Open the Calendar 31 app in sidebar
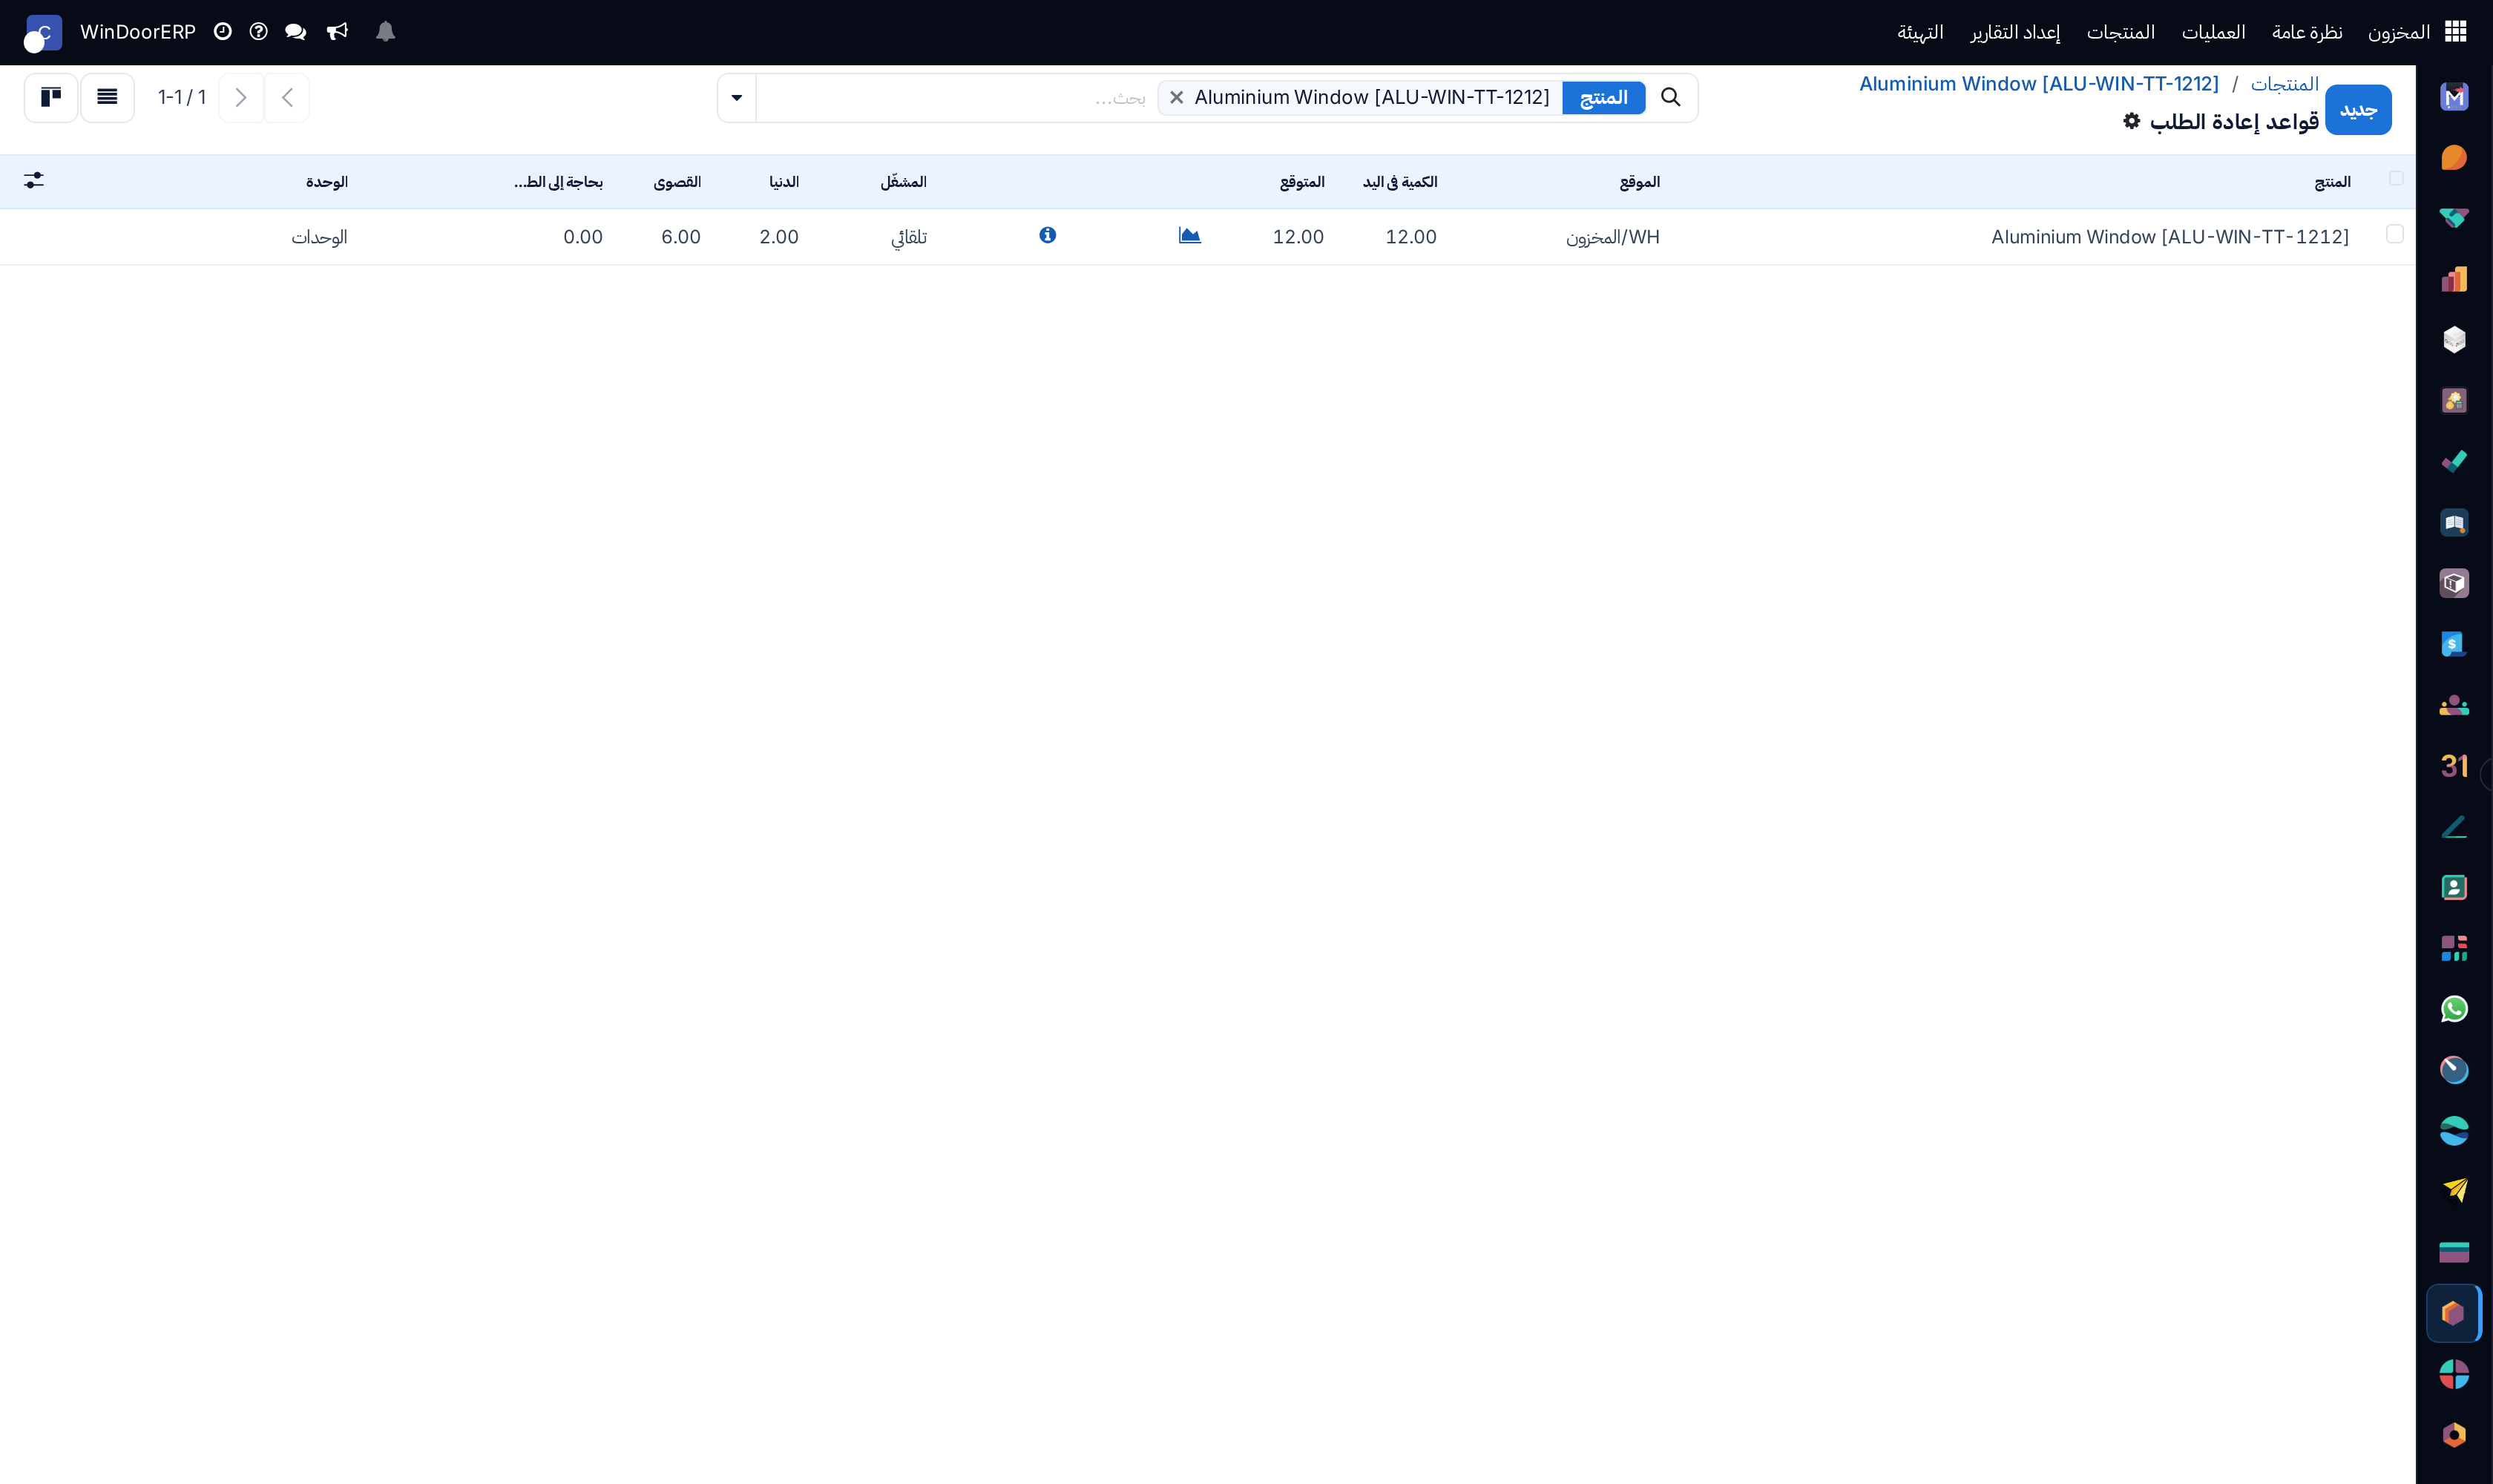Screen dimensions: 2493x1484 click(x=2454, y=766)
